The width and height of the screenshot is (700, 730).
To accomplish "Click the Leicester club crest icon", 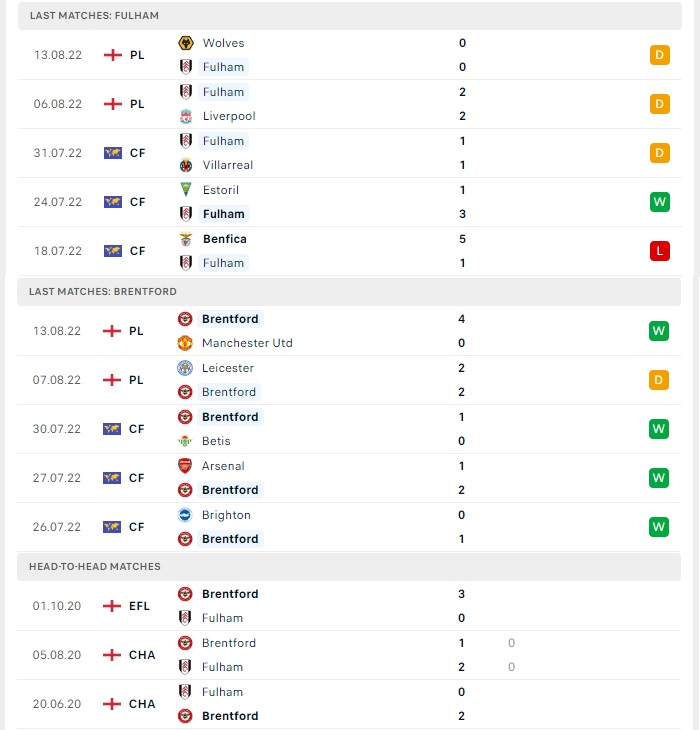I will click(185, 368).
